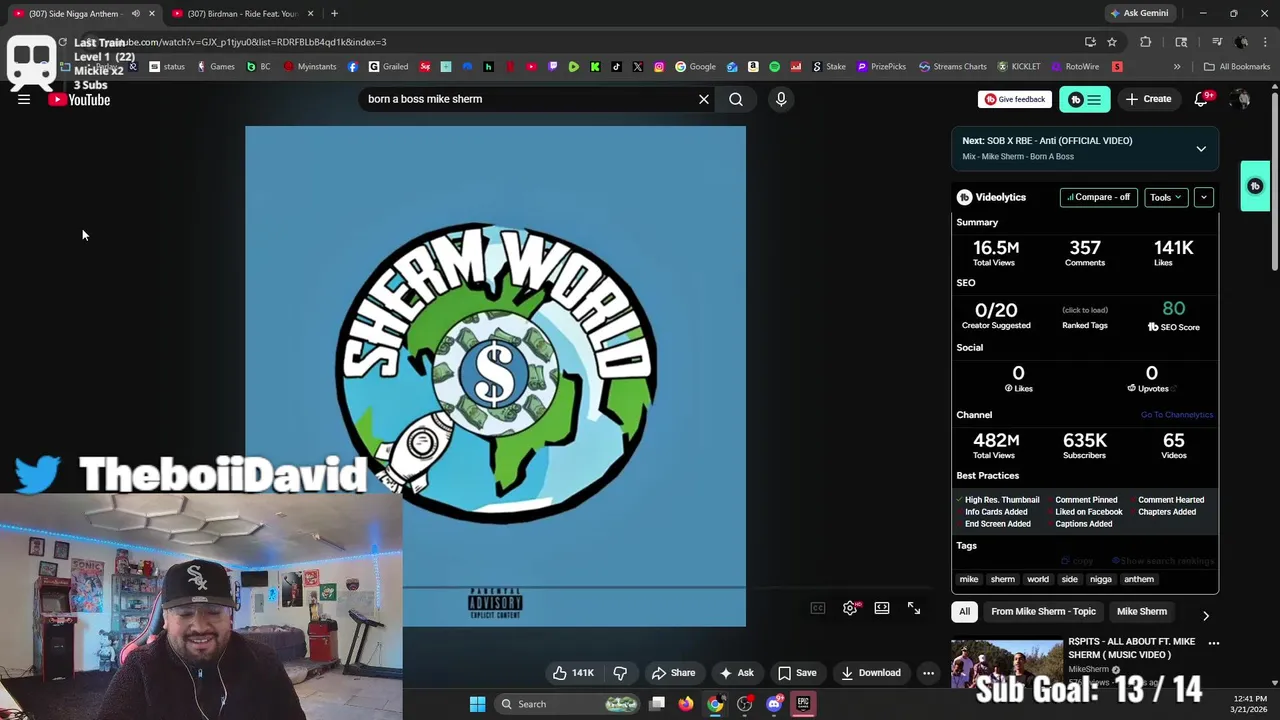This screenshot has height=720, width=1280.
Task: Follow the Go To Channelytics link
Action: (1176, 415)
